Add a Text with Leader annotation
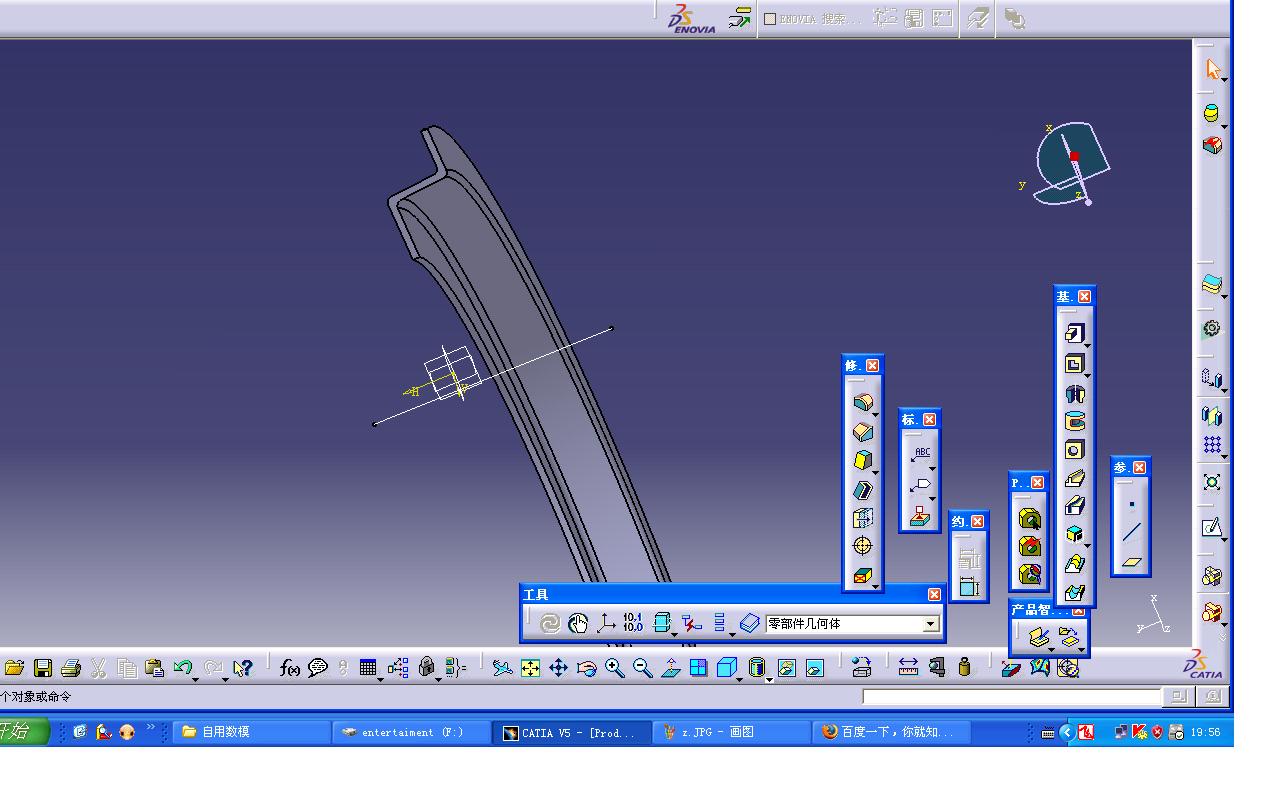 tap(920, 457)
